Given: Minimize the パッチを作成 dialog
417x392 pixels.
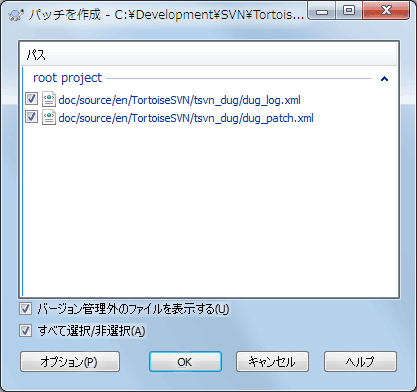Looking at the screenshot, I should [x=322, y=11].
